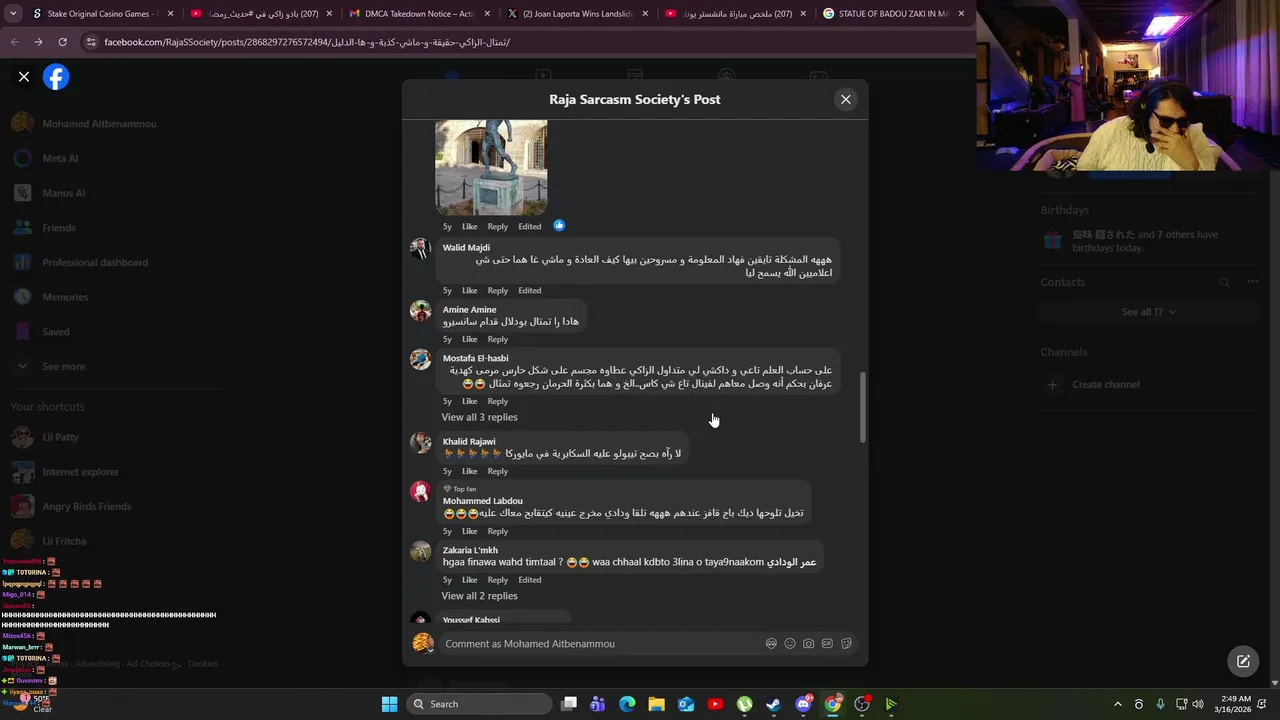
Task: Insert an avatar sticker in the comment box
Action: tap(771, 644)
